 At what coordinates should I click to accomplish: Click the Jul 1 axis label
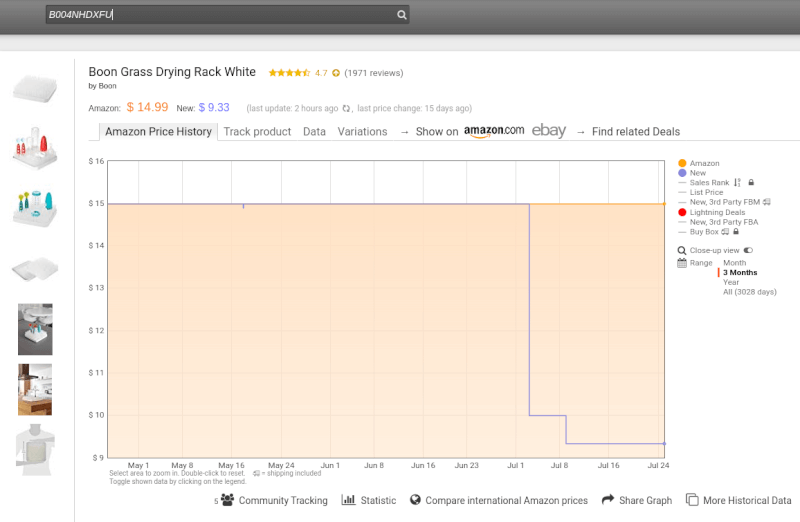click(x=515, y=465)
